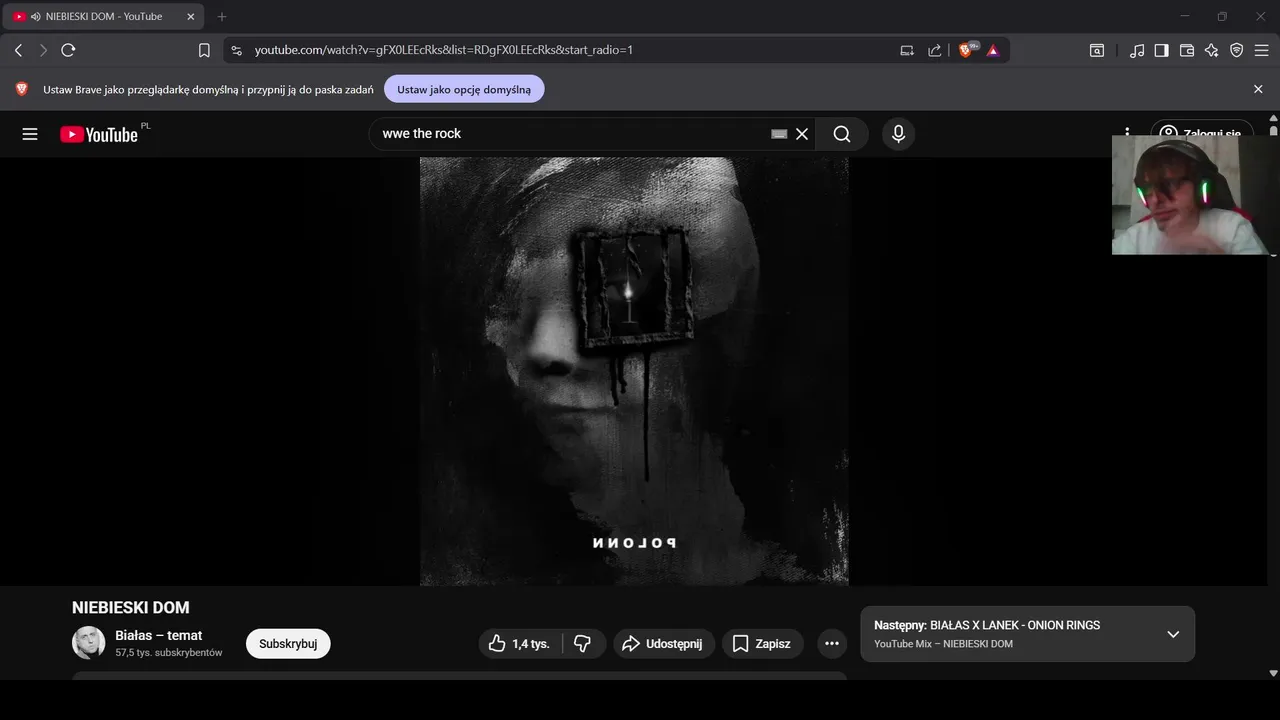The height and width of the screenshot is (720, 1280).
Task: Go back to previous page
Action: point(18,50)
